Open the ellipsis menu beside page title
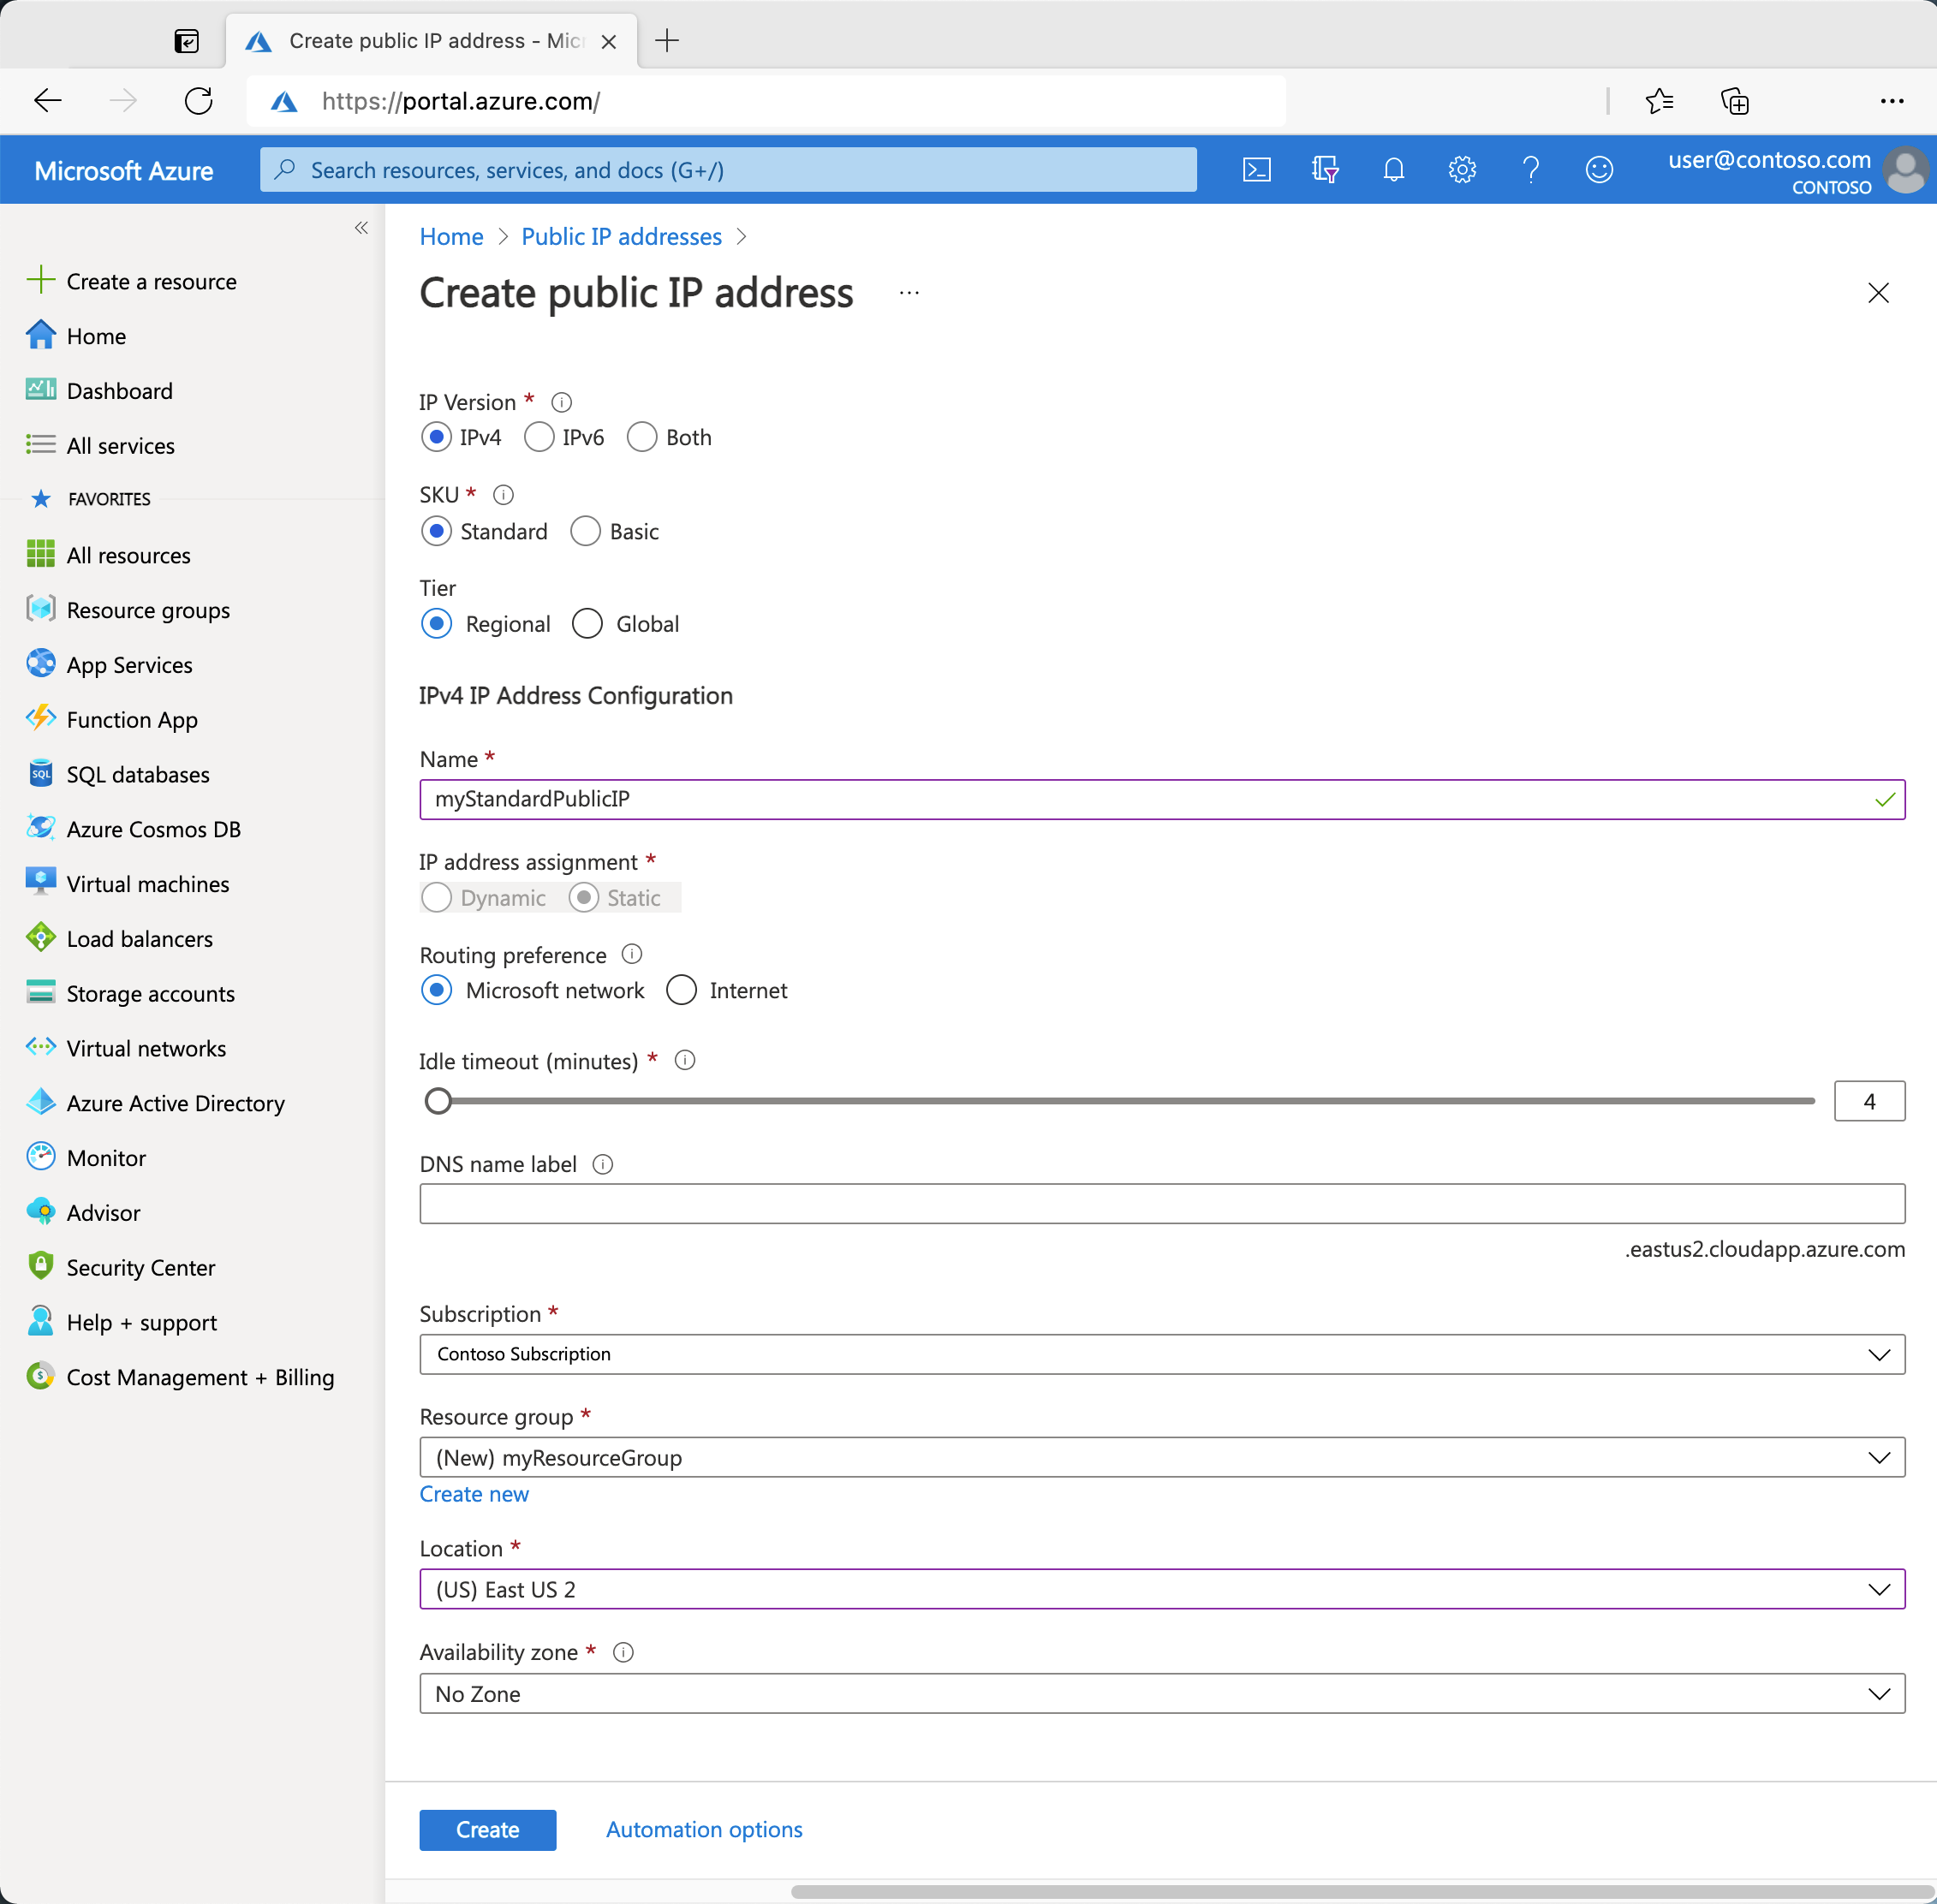The width and height of the screenshot is (1937, 1904). pos(909,293)
